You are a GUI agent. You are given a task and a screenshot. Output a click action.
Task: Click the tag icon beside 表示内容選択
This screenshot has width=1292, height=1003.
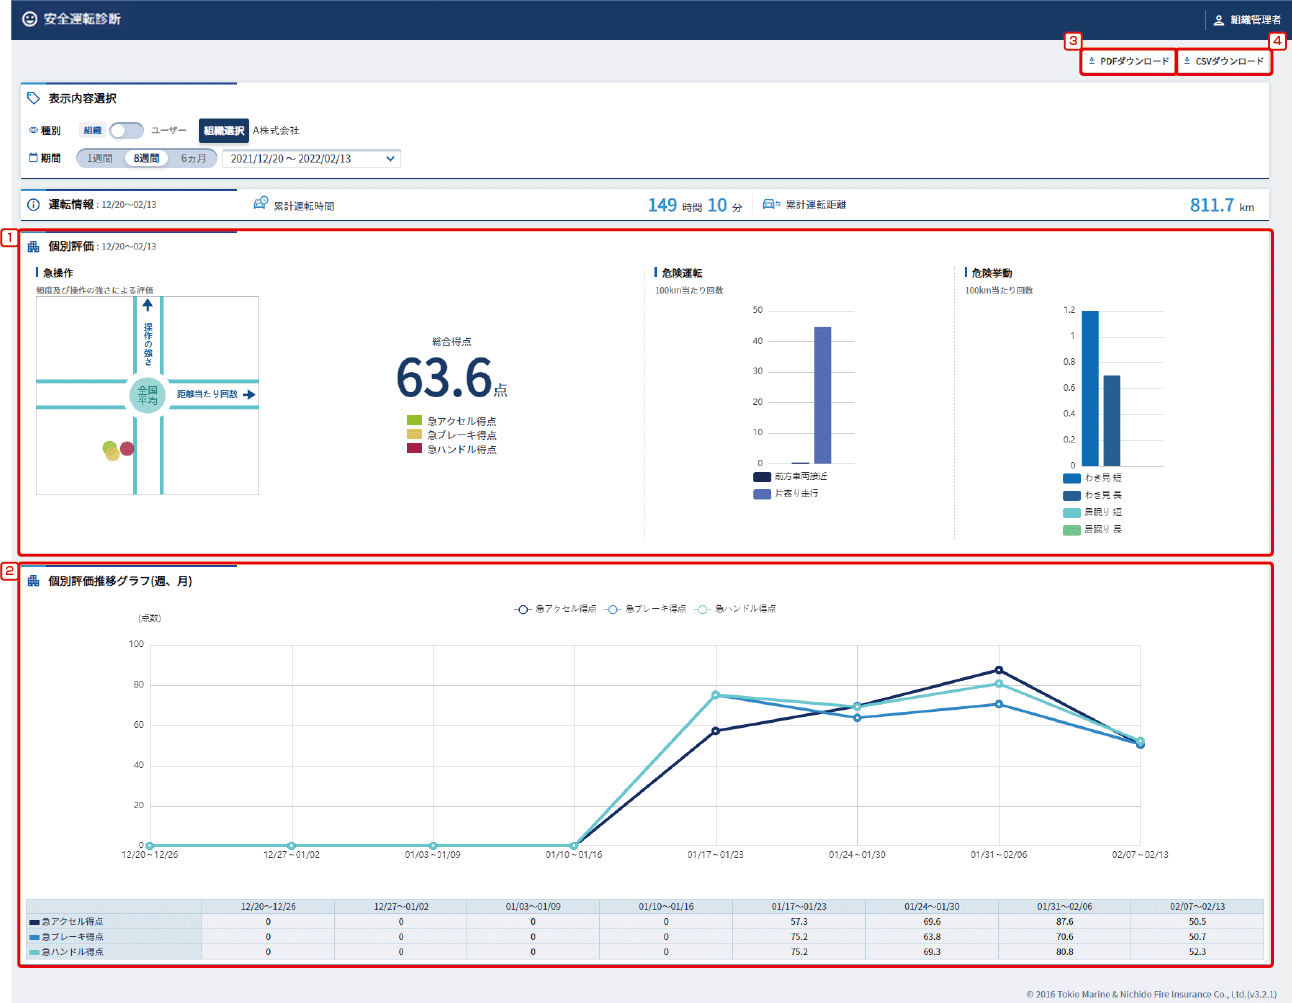33,98
